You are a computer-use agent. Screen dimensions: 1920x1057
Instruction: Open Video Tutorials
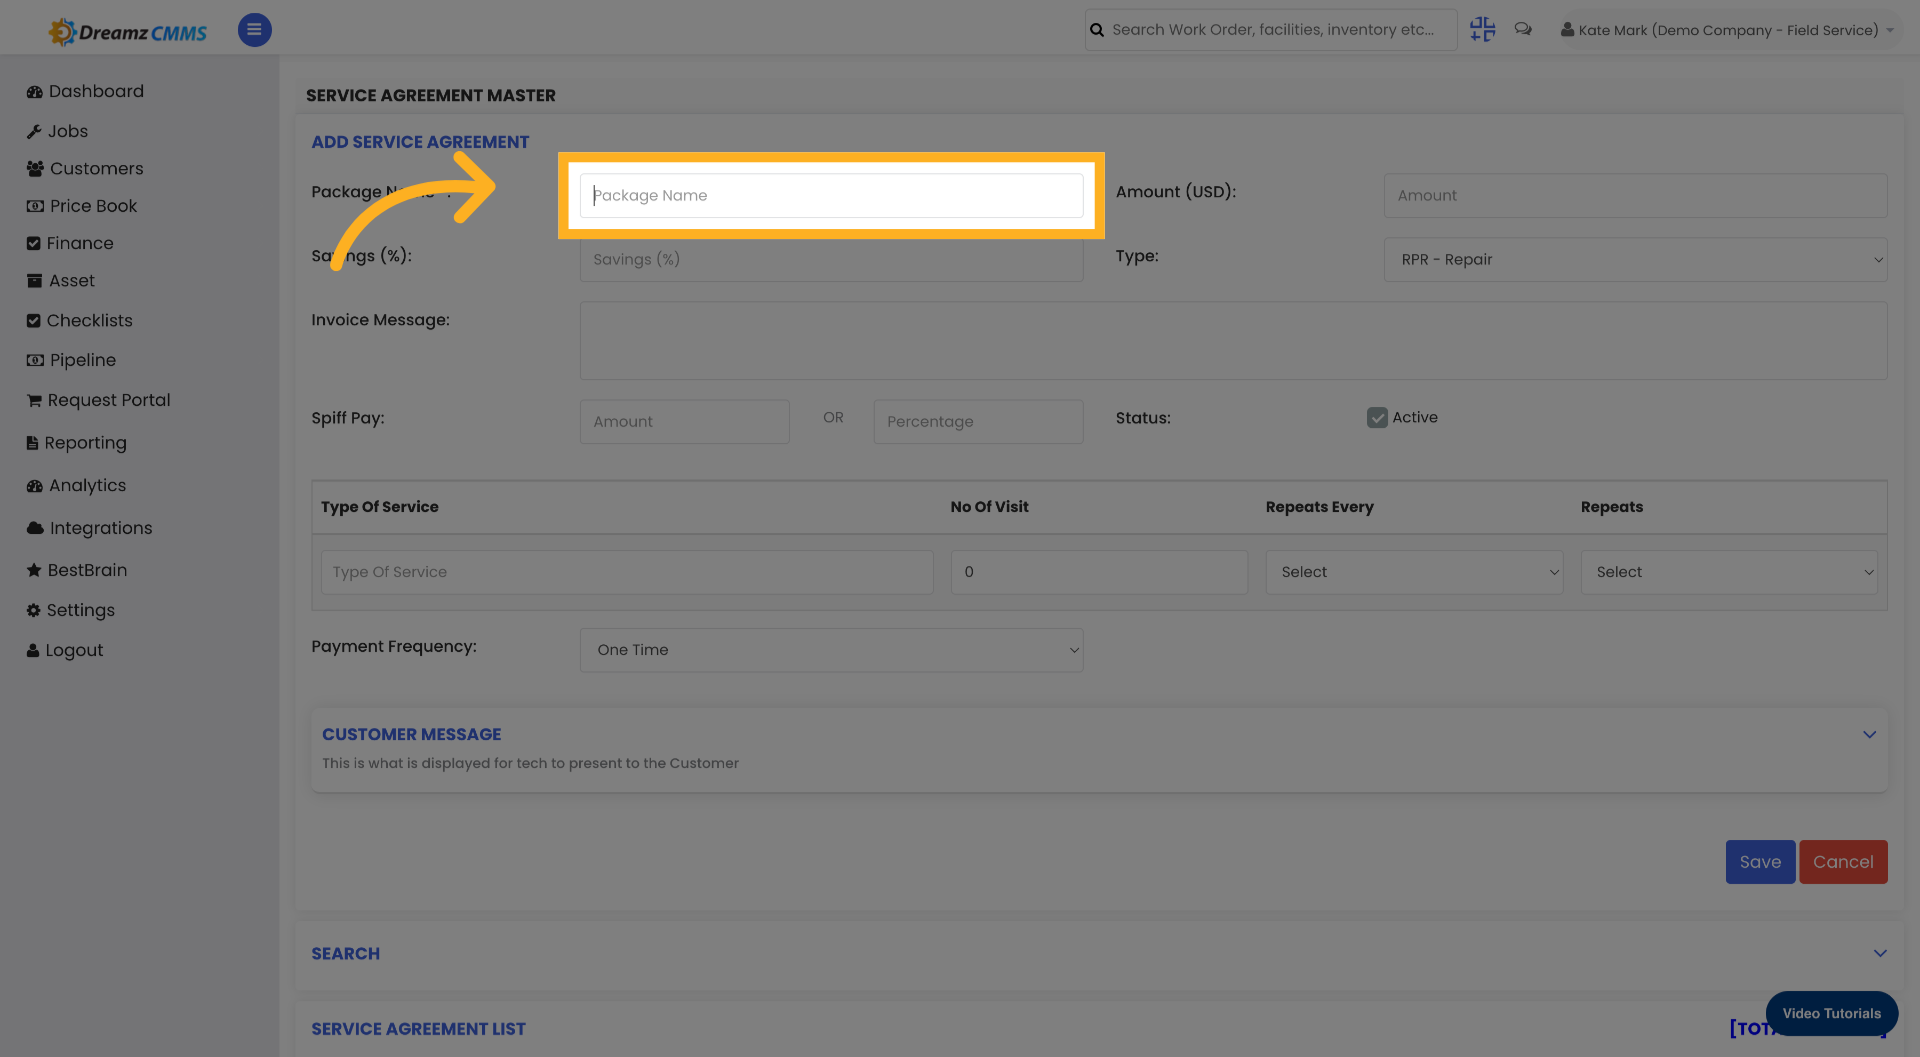1831,1013
